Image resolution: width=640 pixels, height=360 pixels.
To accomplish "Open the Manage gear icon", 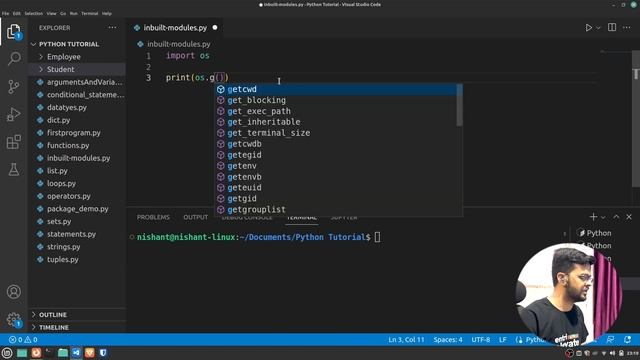I will (x=13, y=320).
